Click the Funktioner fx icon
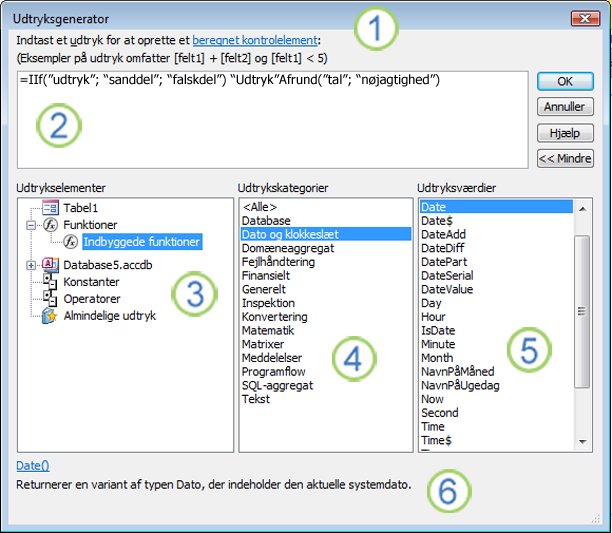 tap(50, 225)
